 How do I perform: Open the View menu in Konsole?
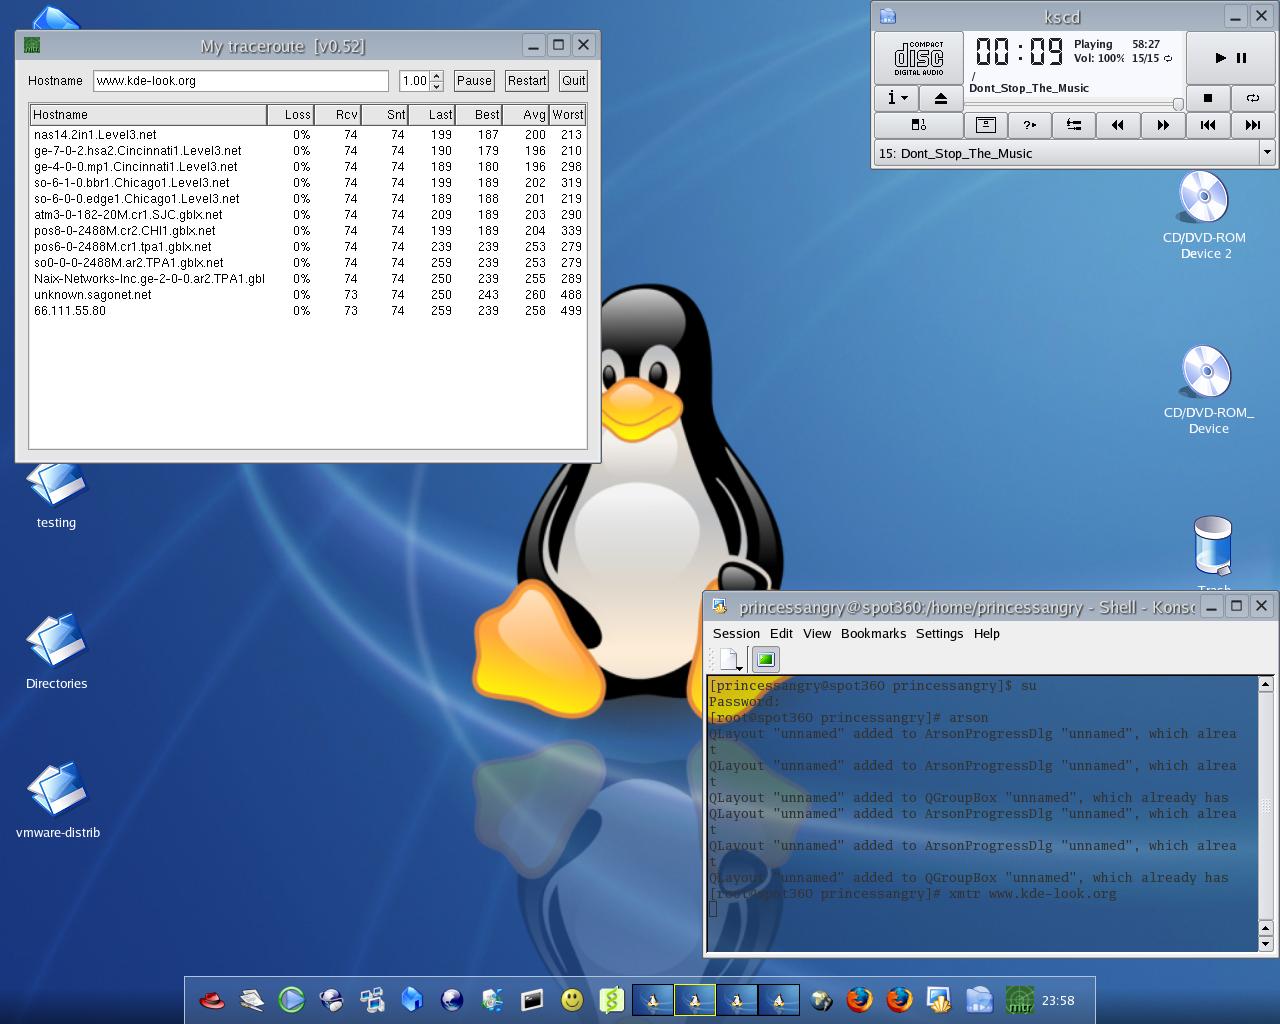coord(817,633)
